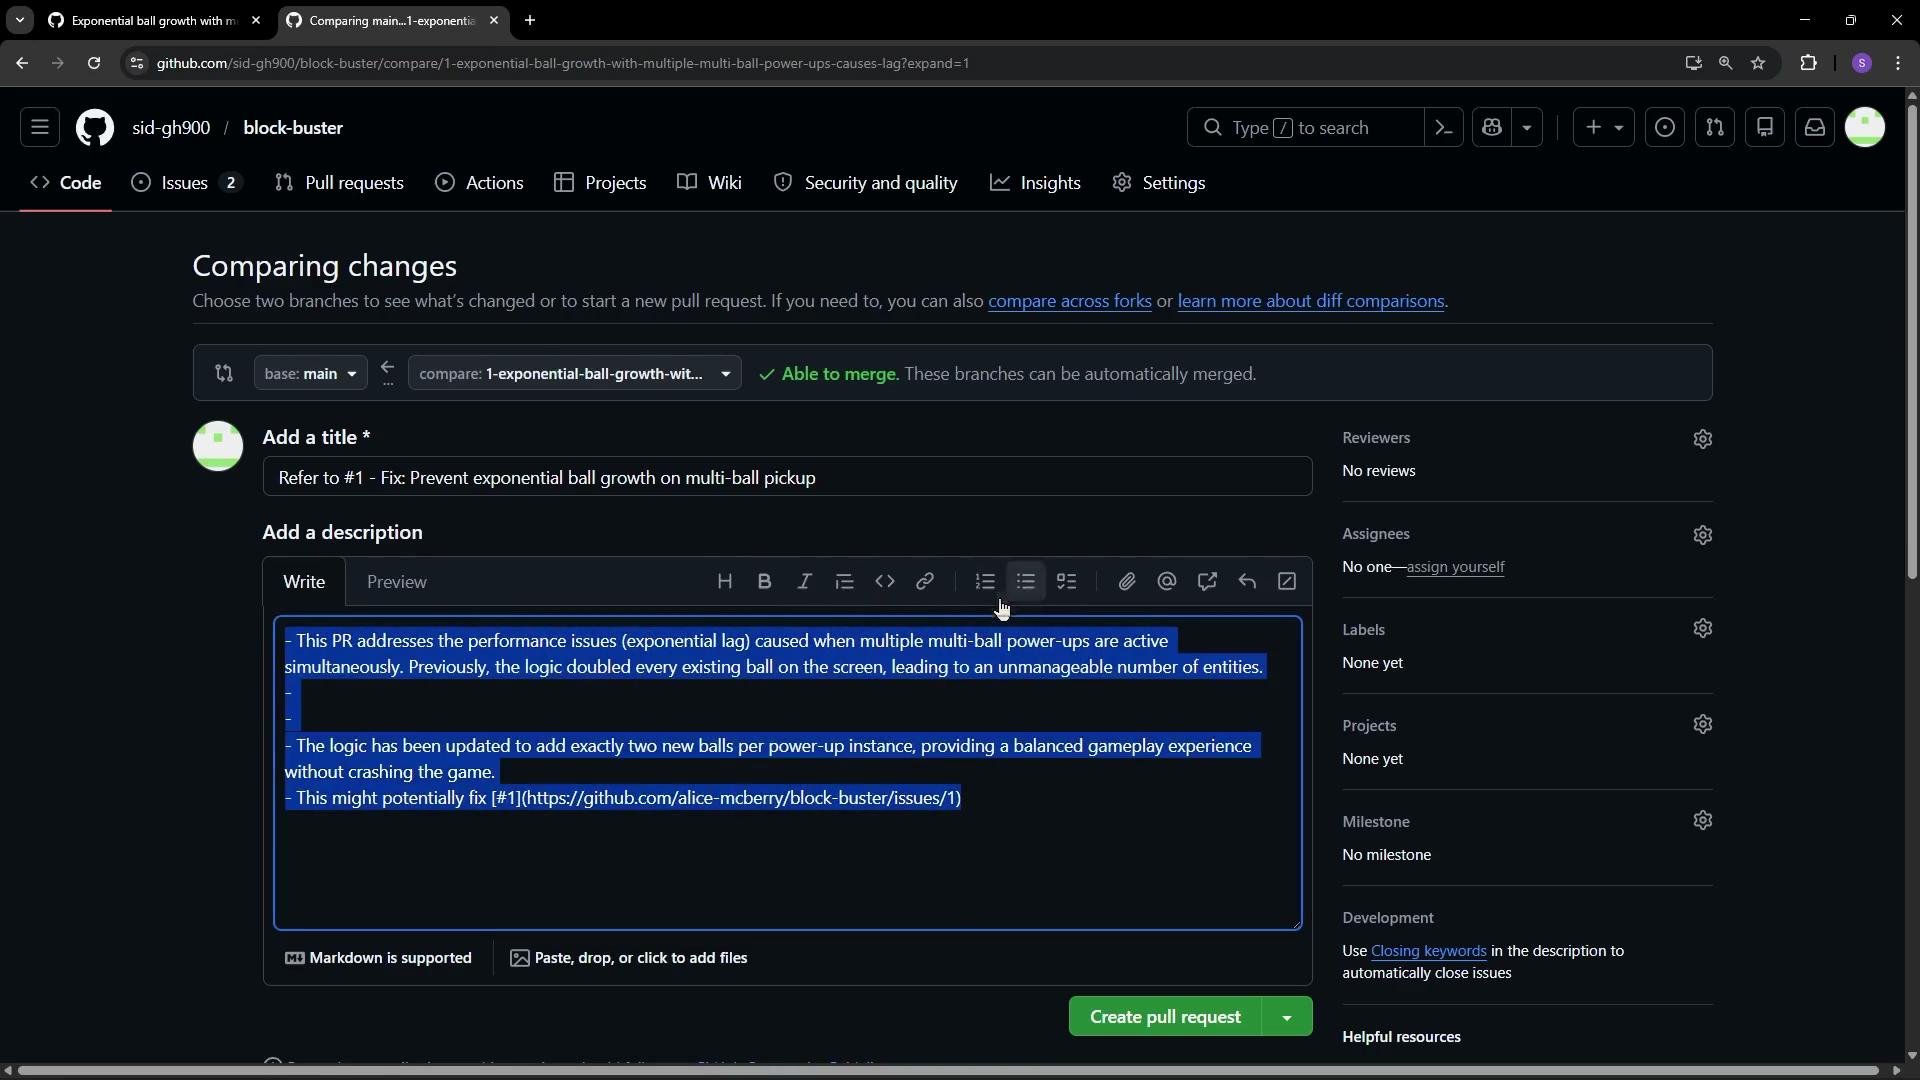Open the base: main branch dropdown
This screenshot has height=1080, width=1920.
point(310,374)
